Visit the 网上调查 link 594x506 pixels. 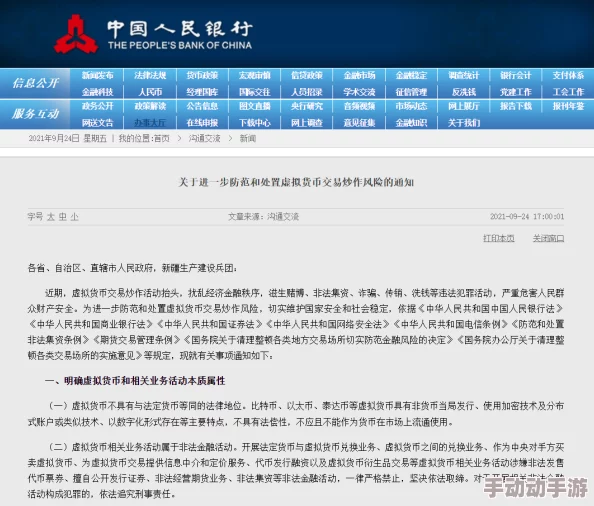coord(307,122)
